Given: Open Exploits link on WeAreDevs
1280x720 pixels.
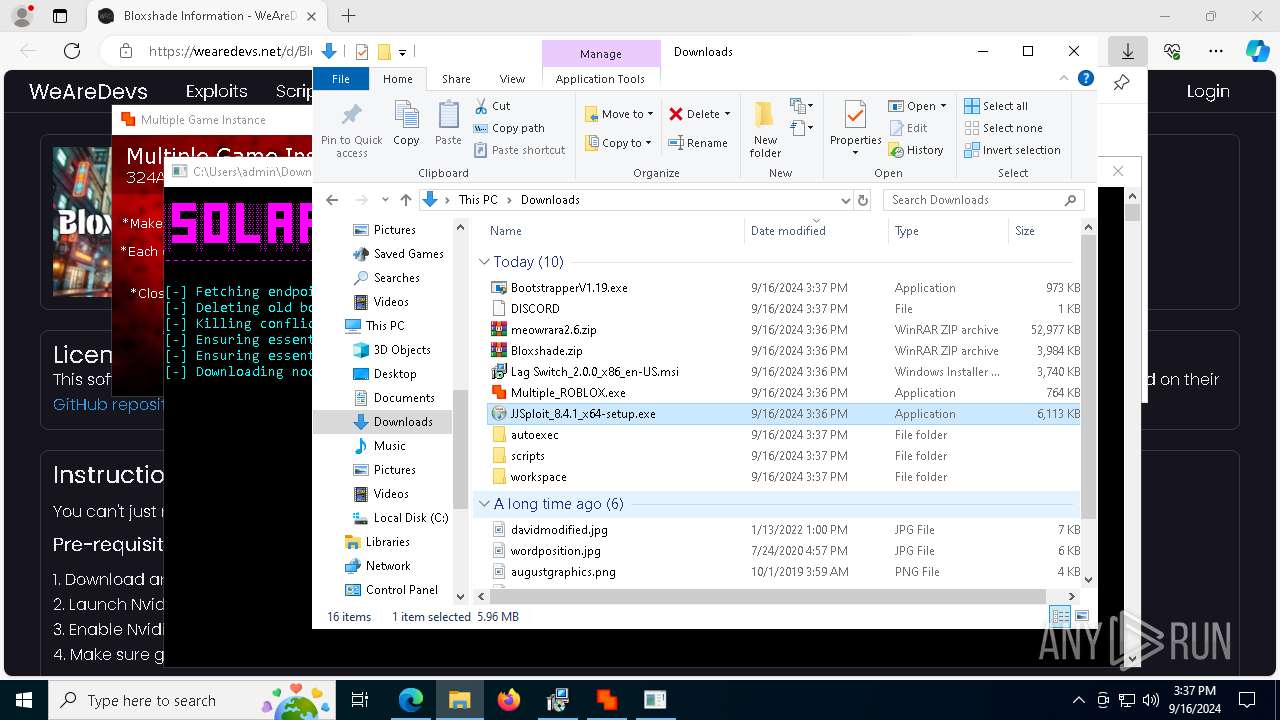Looking at the screenshot, I should 216,91.
